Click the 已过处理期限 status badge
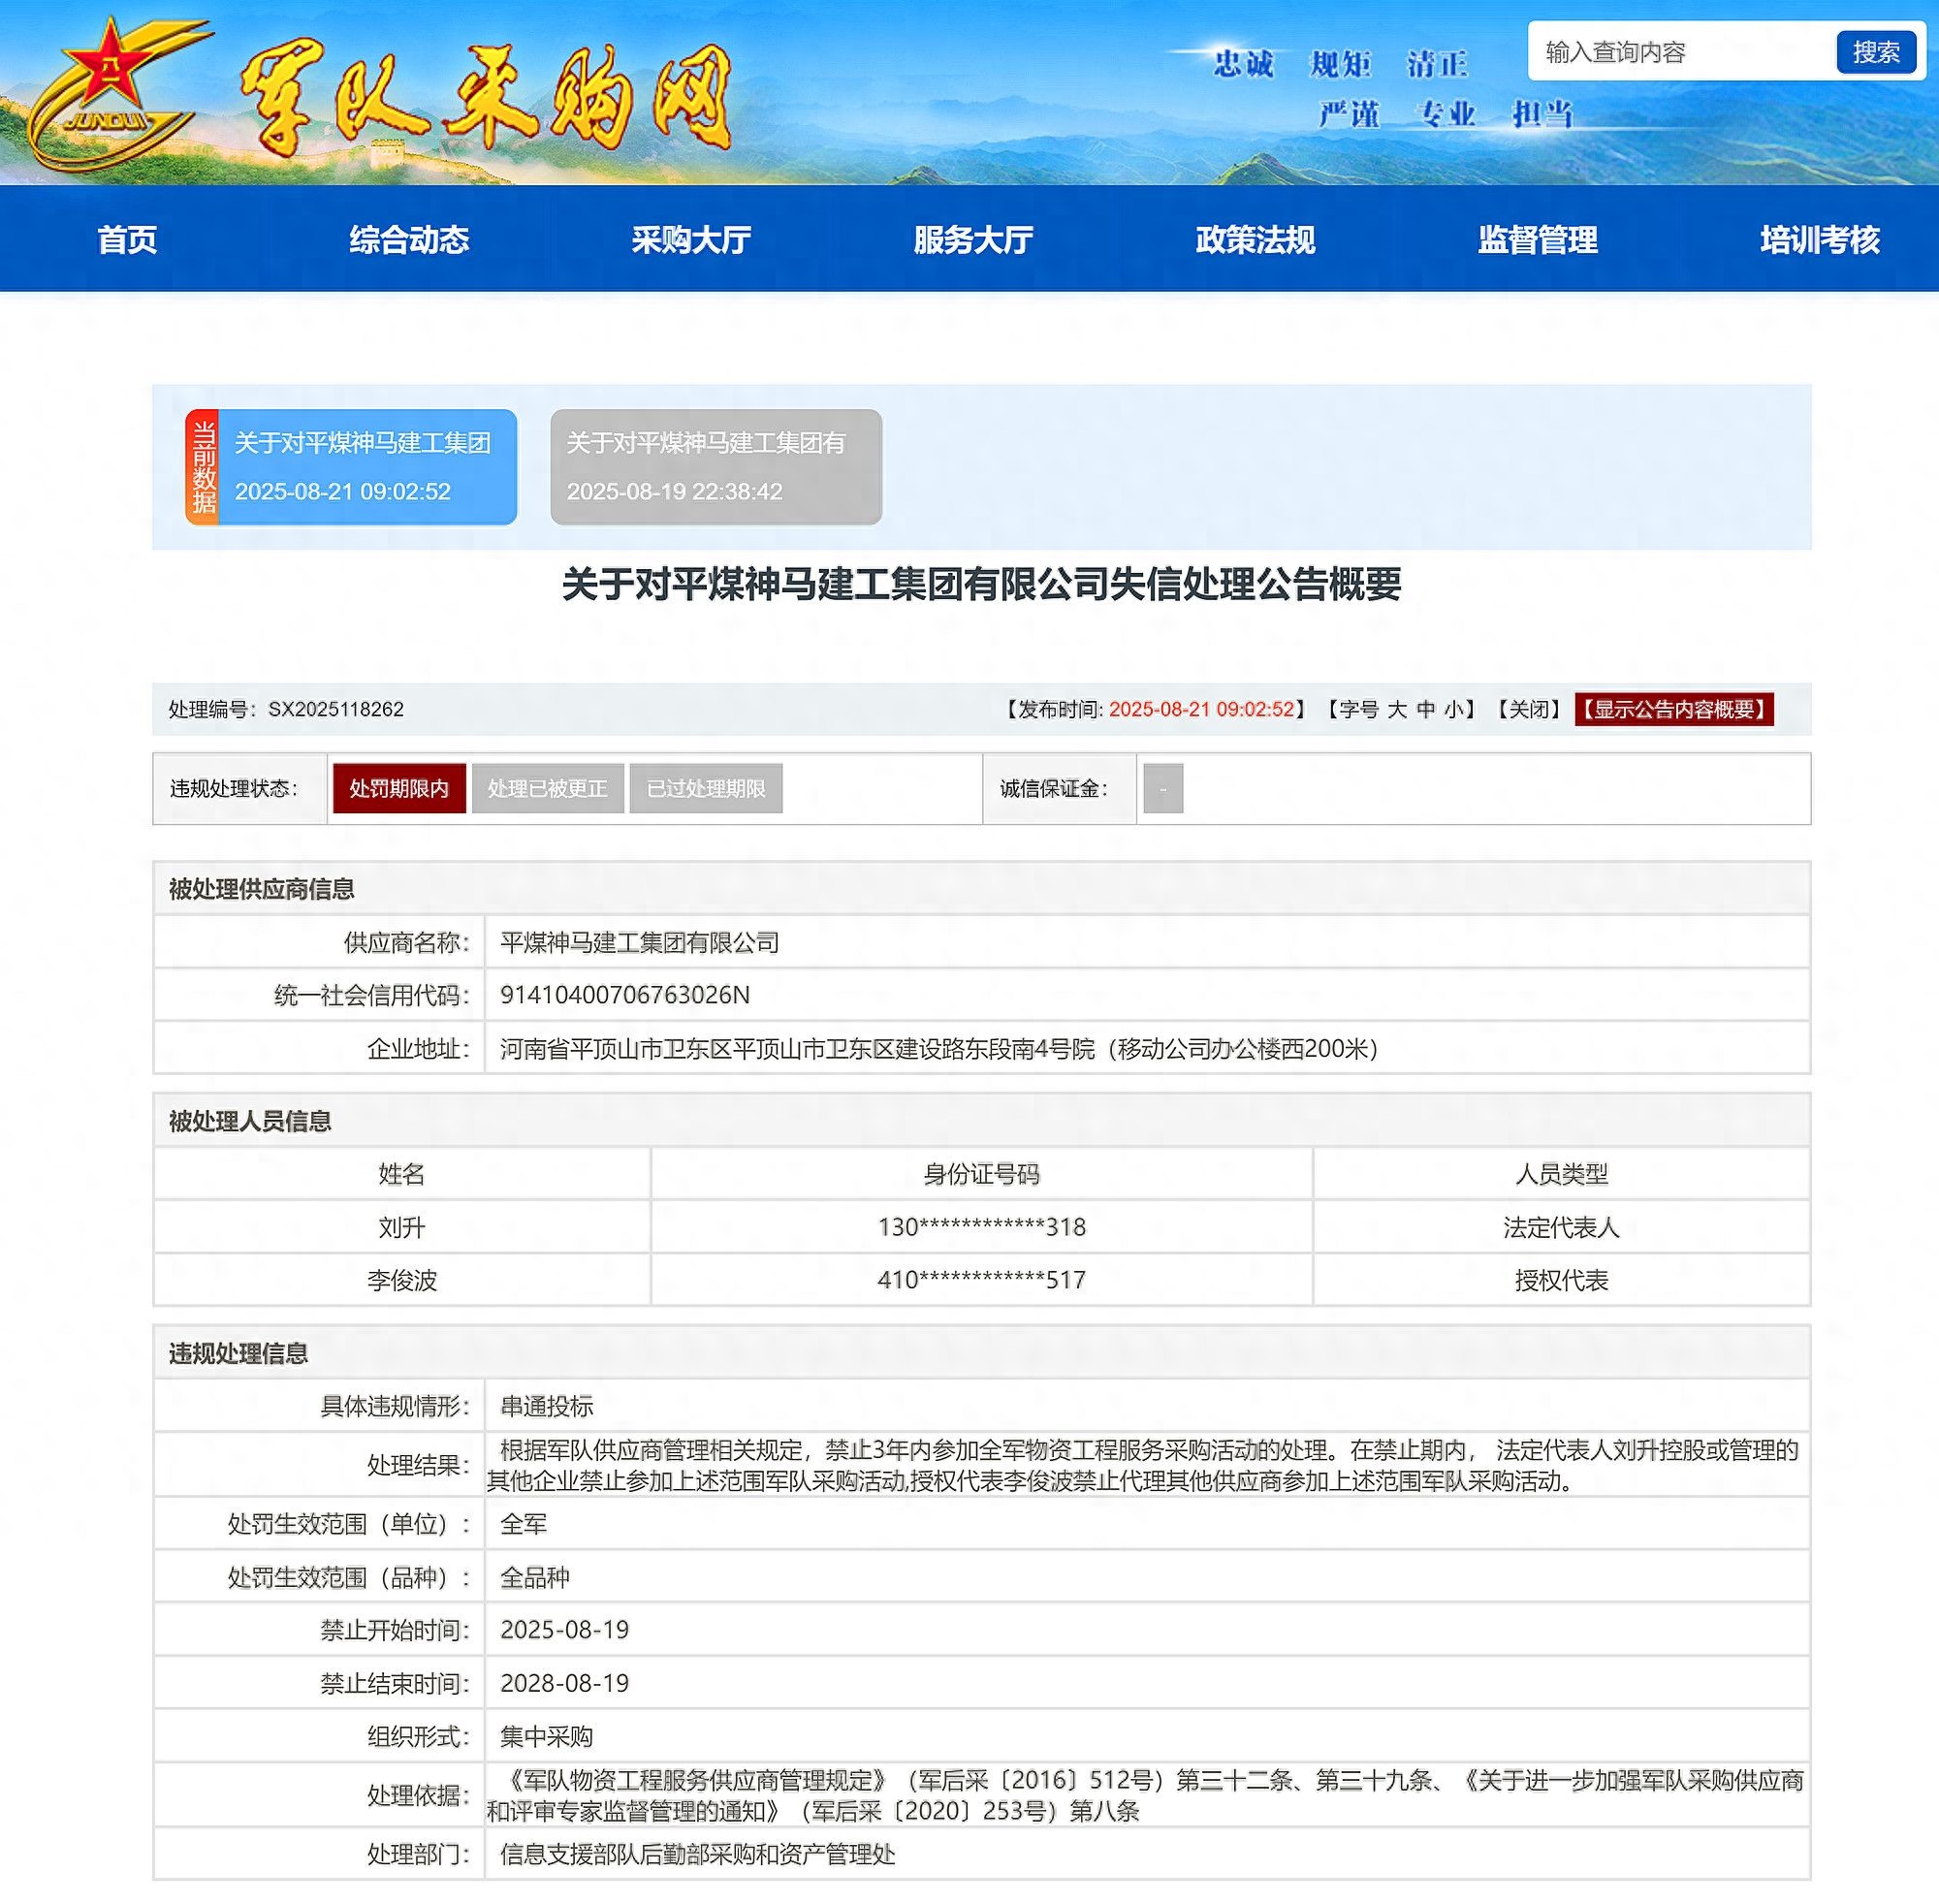The image size is (1939, 1904). (706, 788)
